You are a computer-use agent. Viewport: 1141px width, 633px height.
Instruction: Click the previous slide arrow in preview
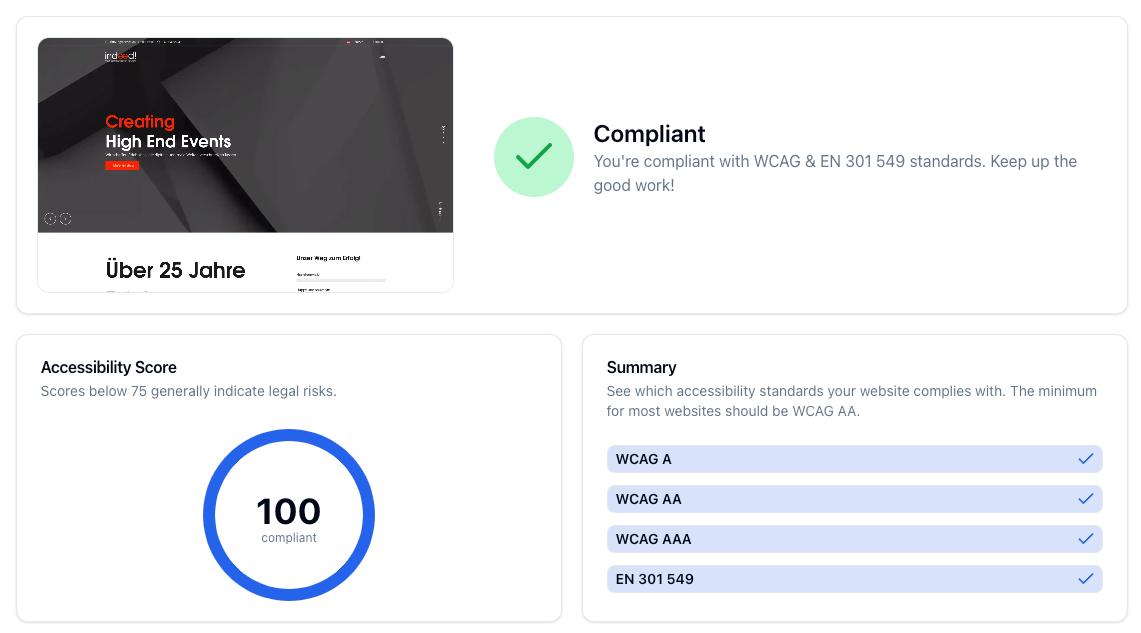point(50,219)
